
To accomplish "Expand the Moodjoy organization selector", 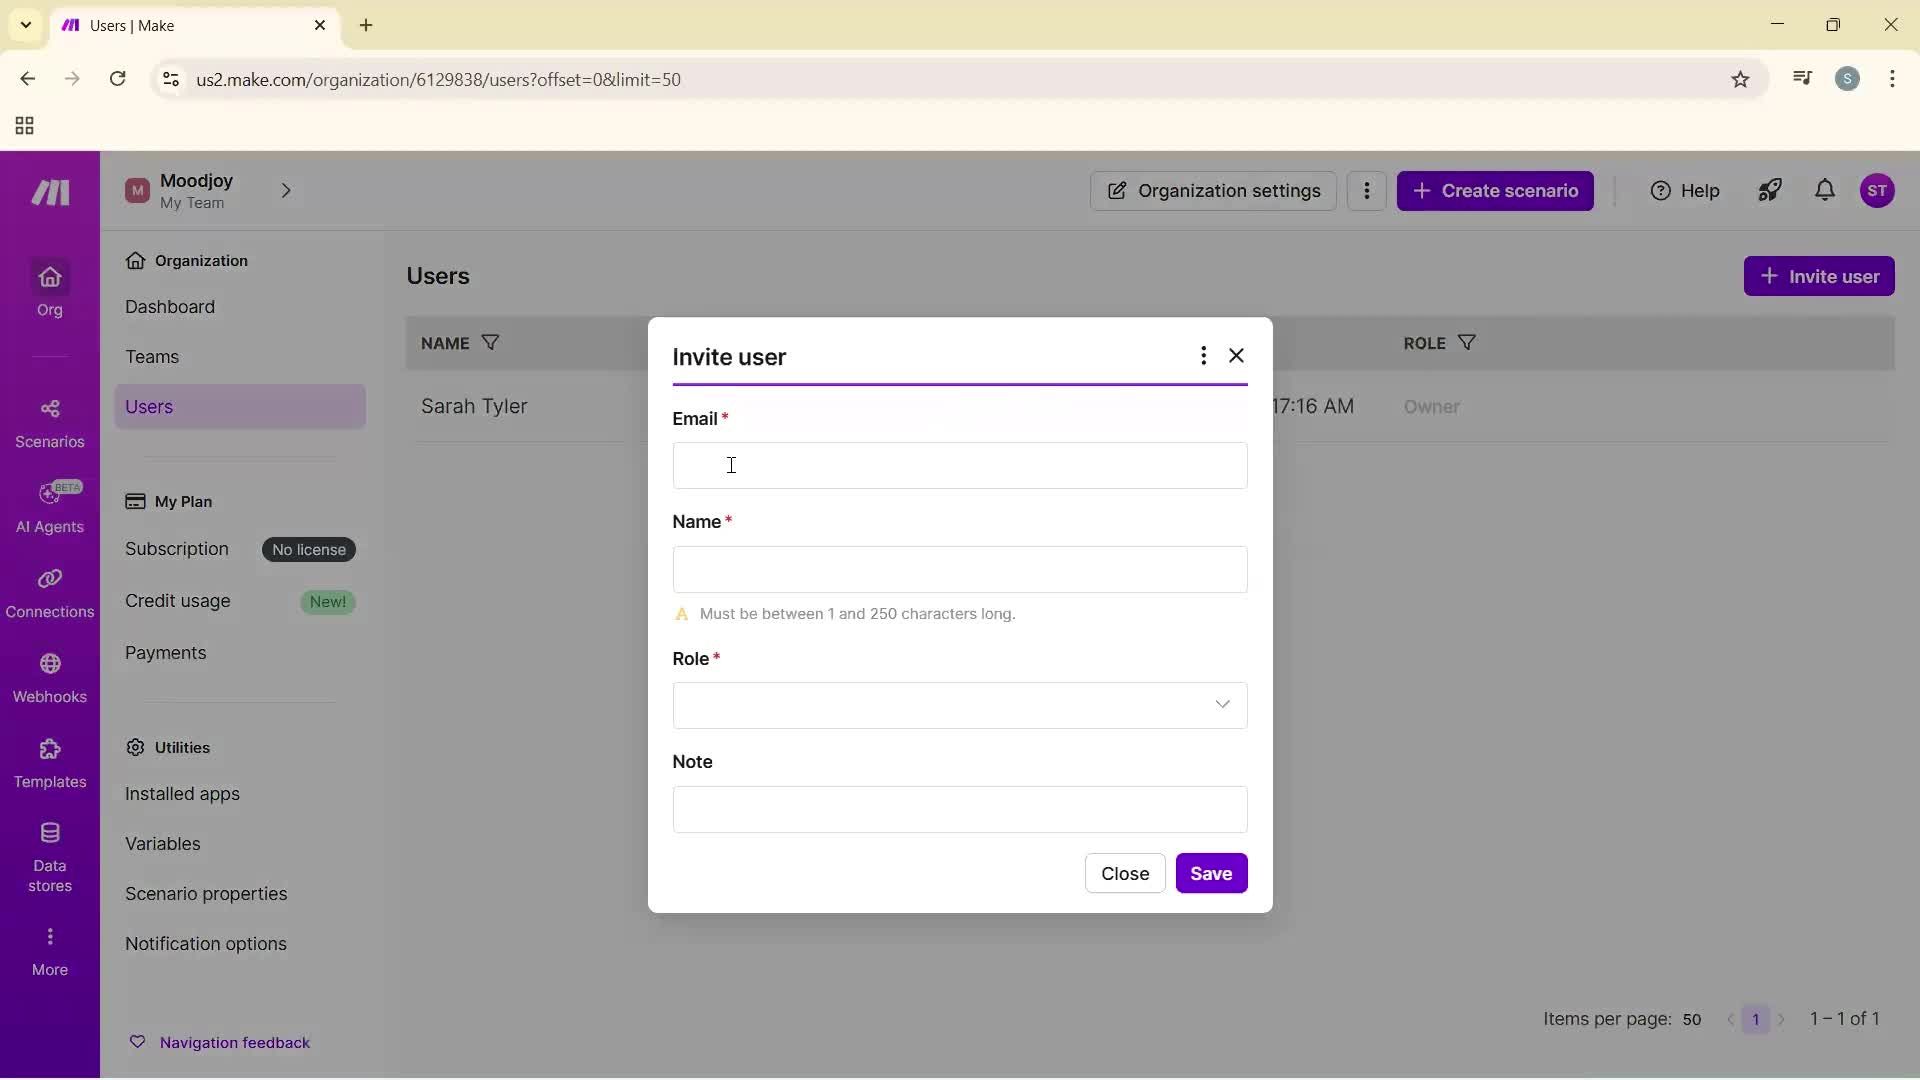I will (x=287, y=191).
